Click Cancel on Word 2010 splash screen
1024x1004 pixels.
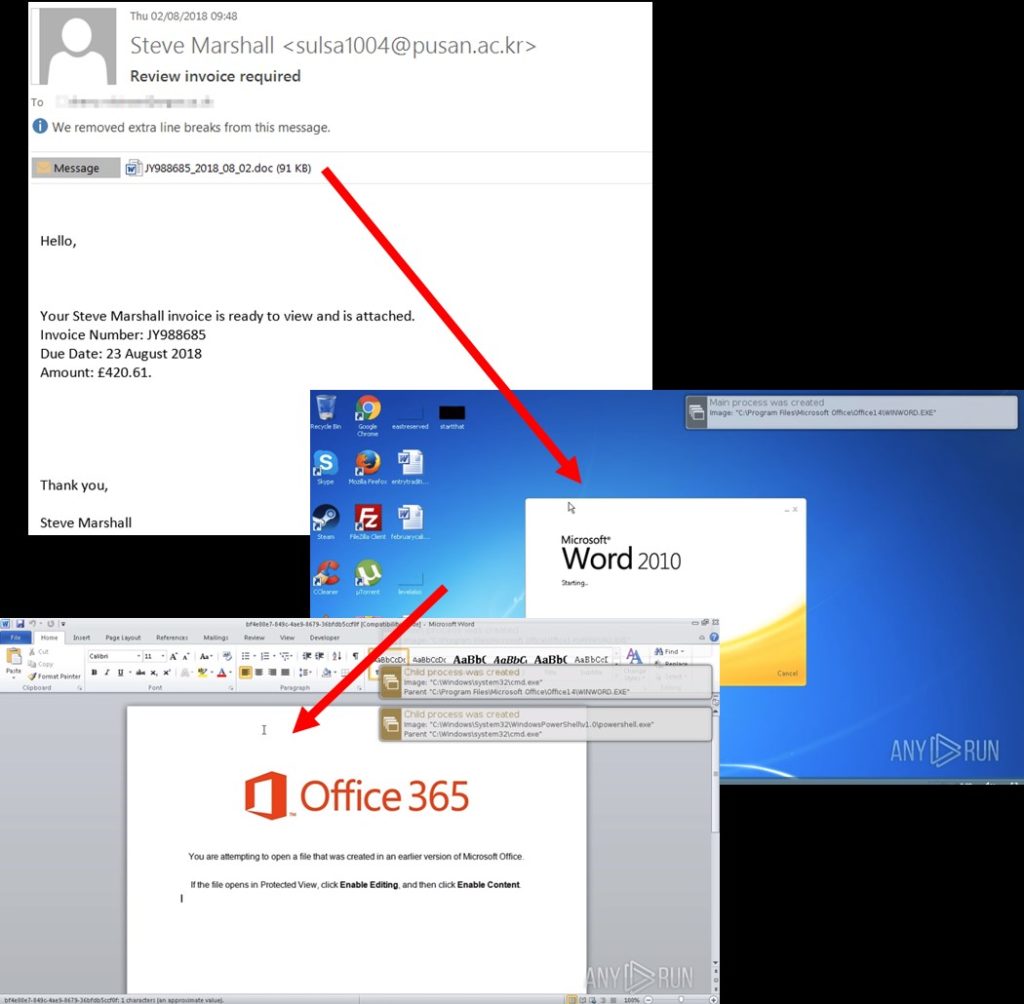[x=787, y=673]
